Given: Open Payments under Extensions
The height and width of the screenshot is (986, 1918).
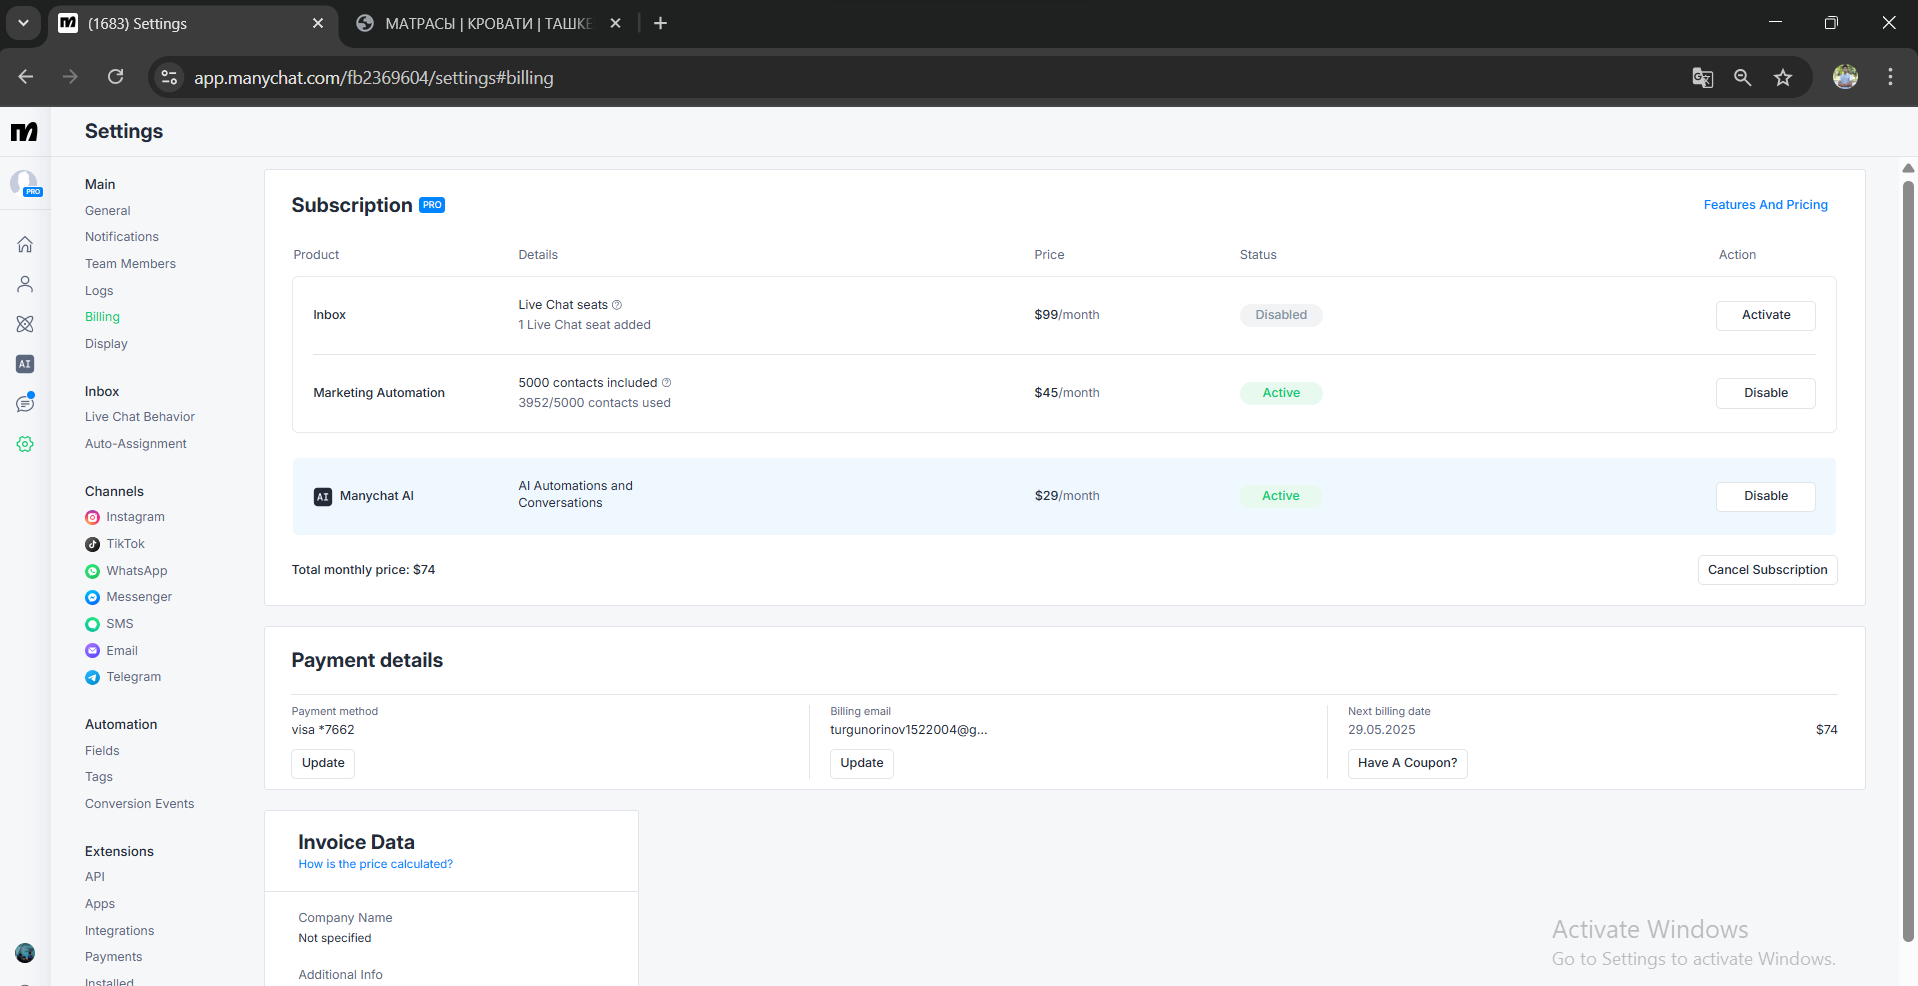Looking at the screenshot, I should [x=114, y=957].
